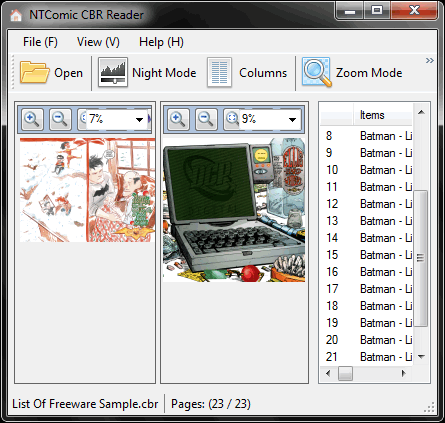This screenshot has height=423, width=445.
Task: Open the View (V) menu
Action: click(98, 42)
